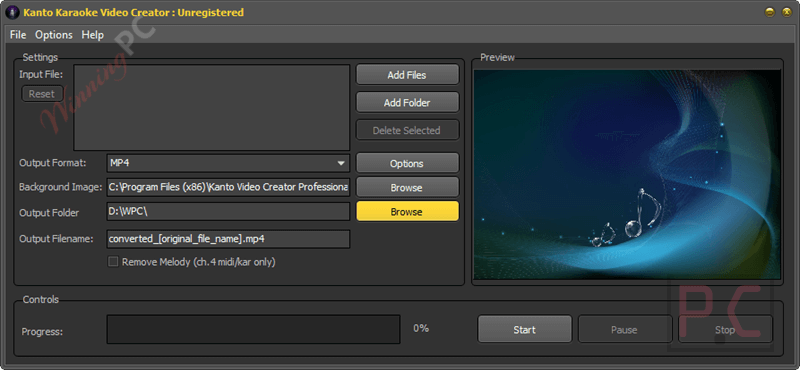800x370 pixels.
Task: Enable the Remove Melody checkbox
Action: click(113, 262)
